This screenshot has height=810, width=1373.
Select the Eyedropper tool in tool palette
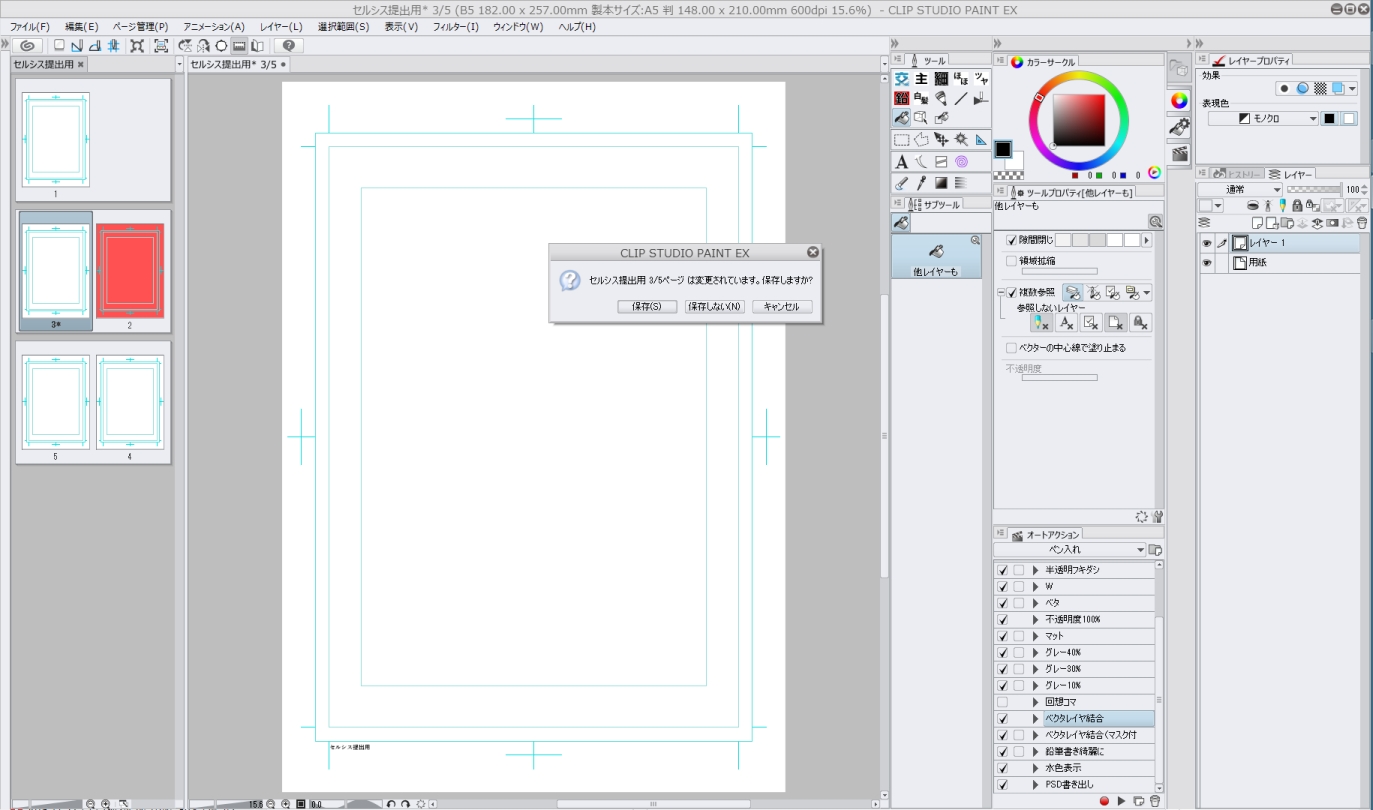pos(921,183)
